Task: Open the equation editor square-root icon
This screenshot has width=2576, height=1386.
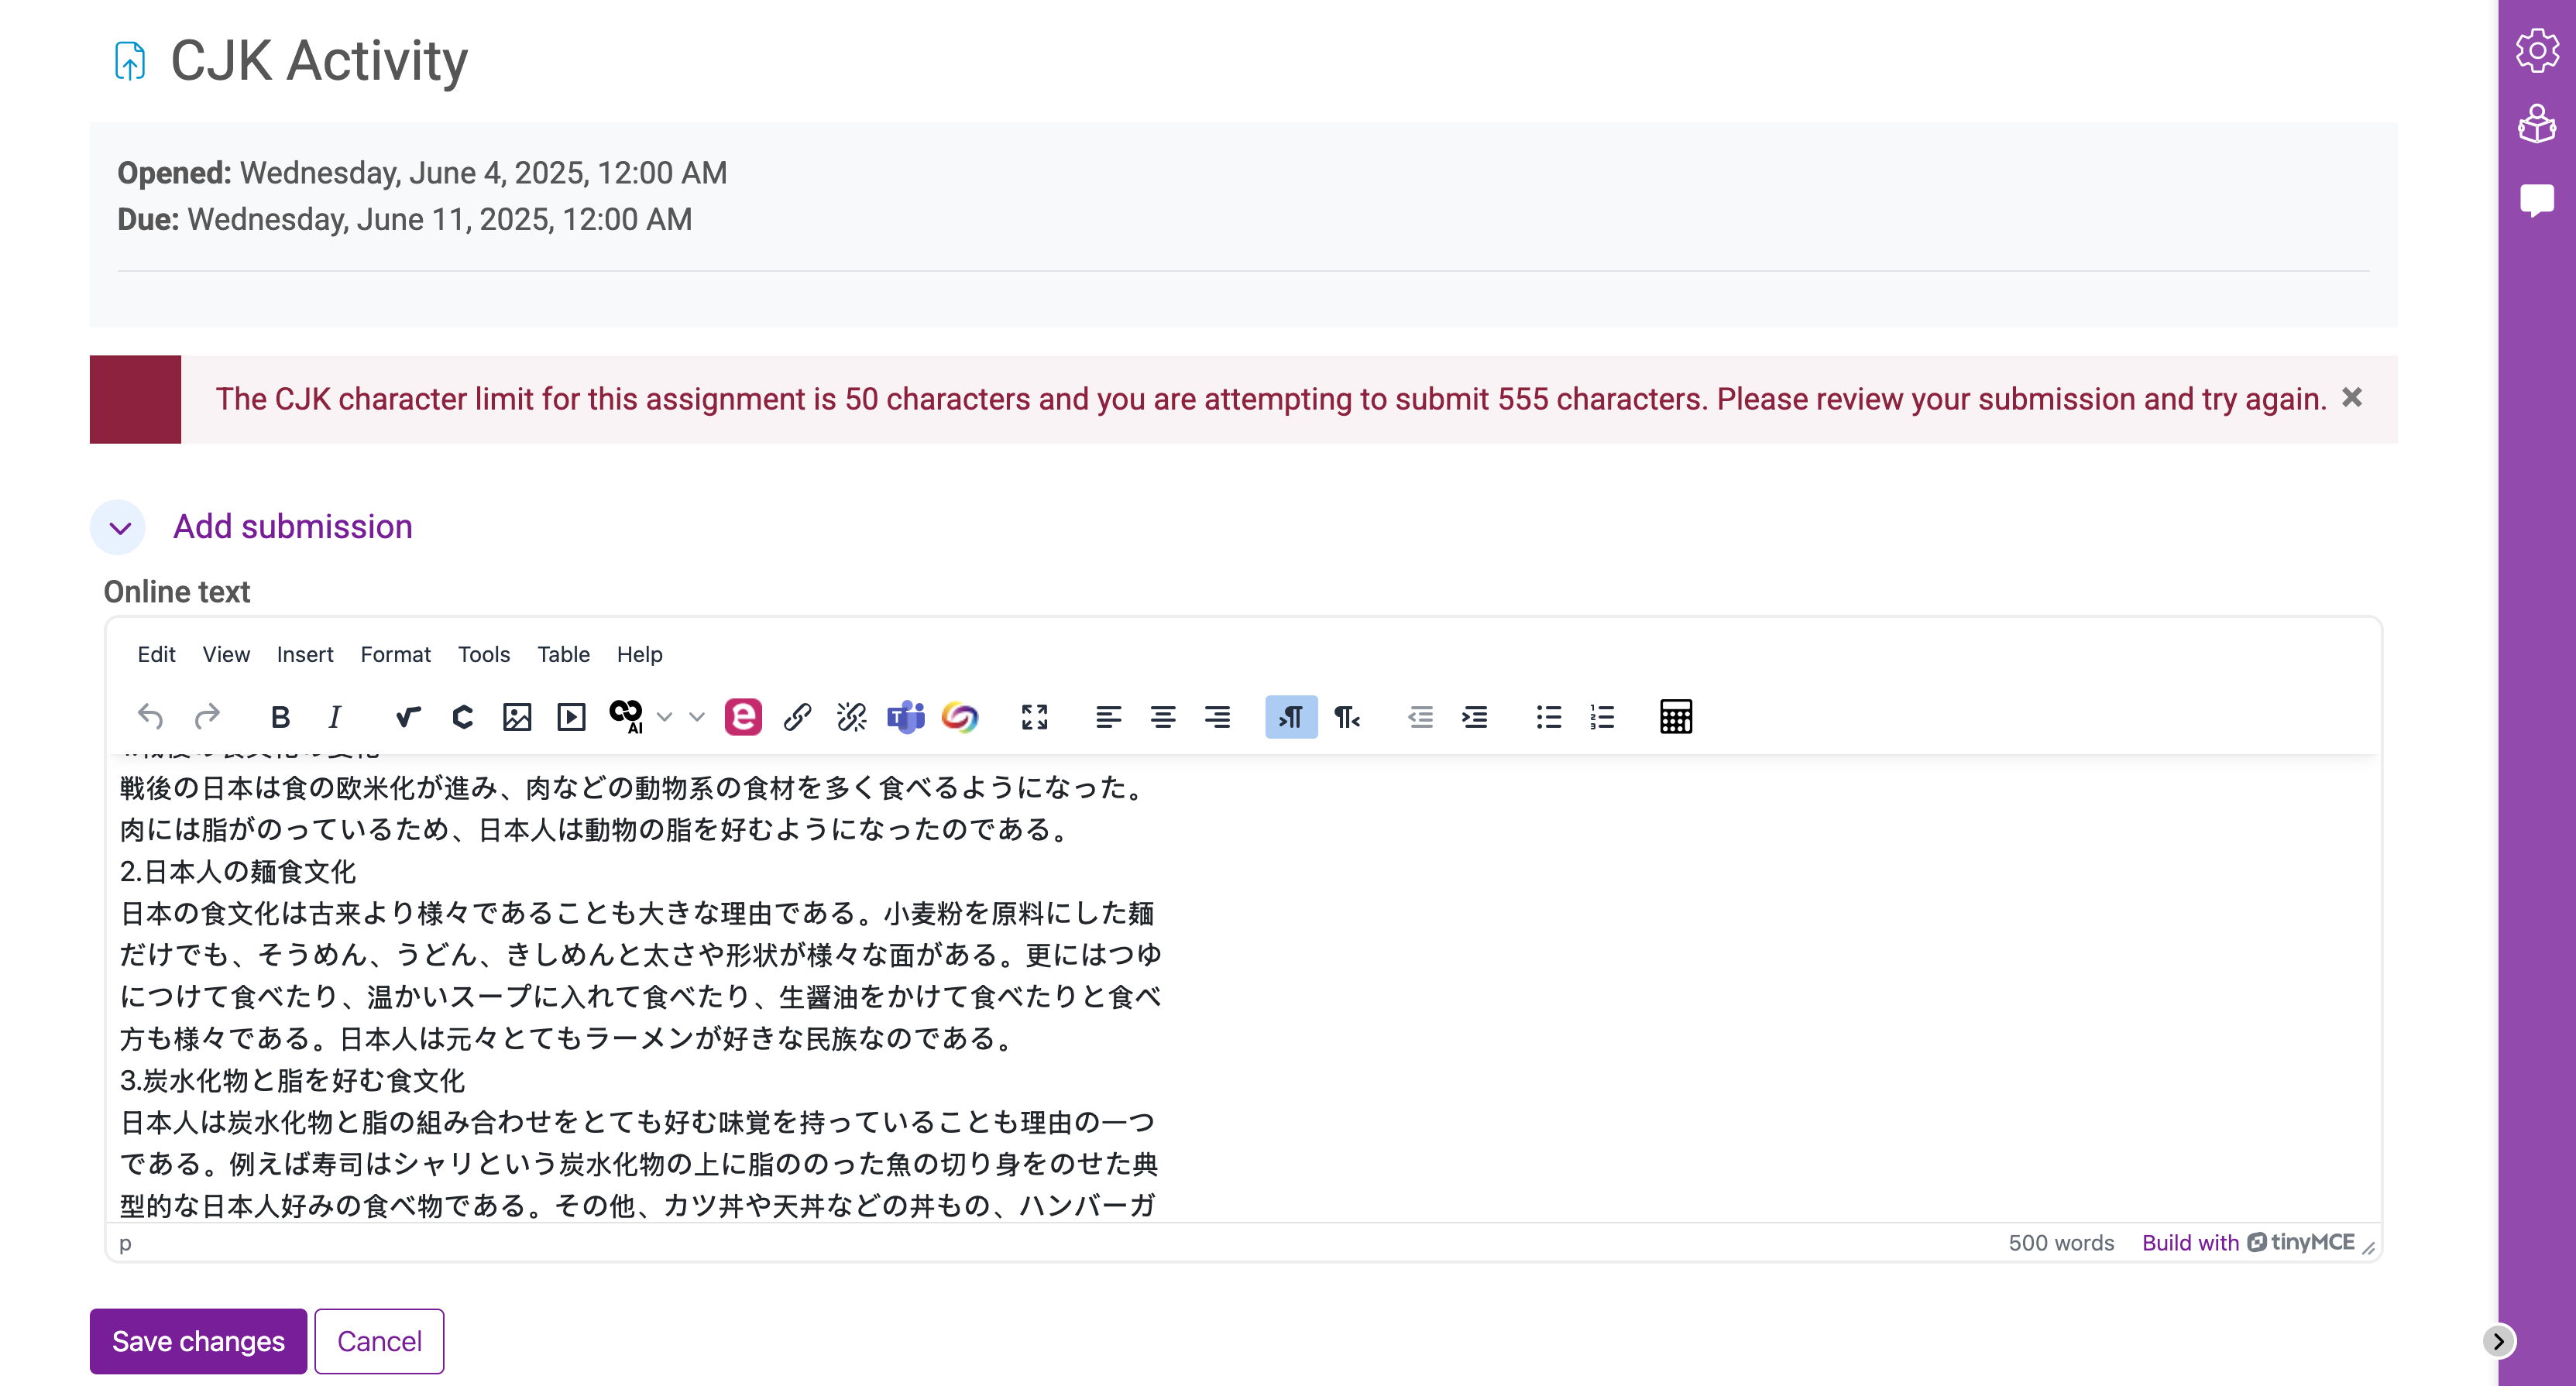Action: coord(408,716)
